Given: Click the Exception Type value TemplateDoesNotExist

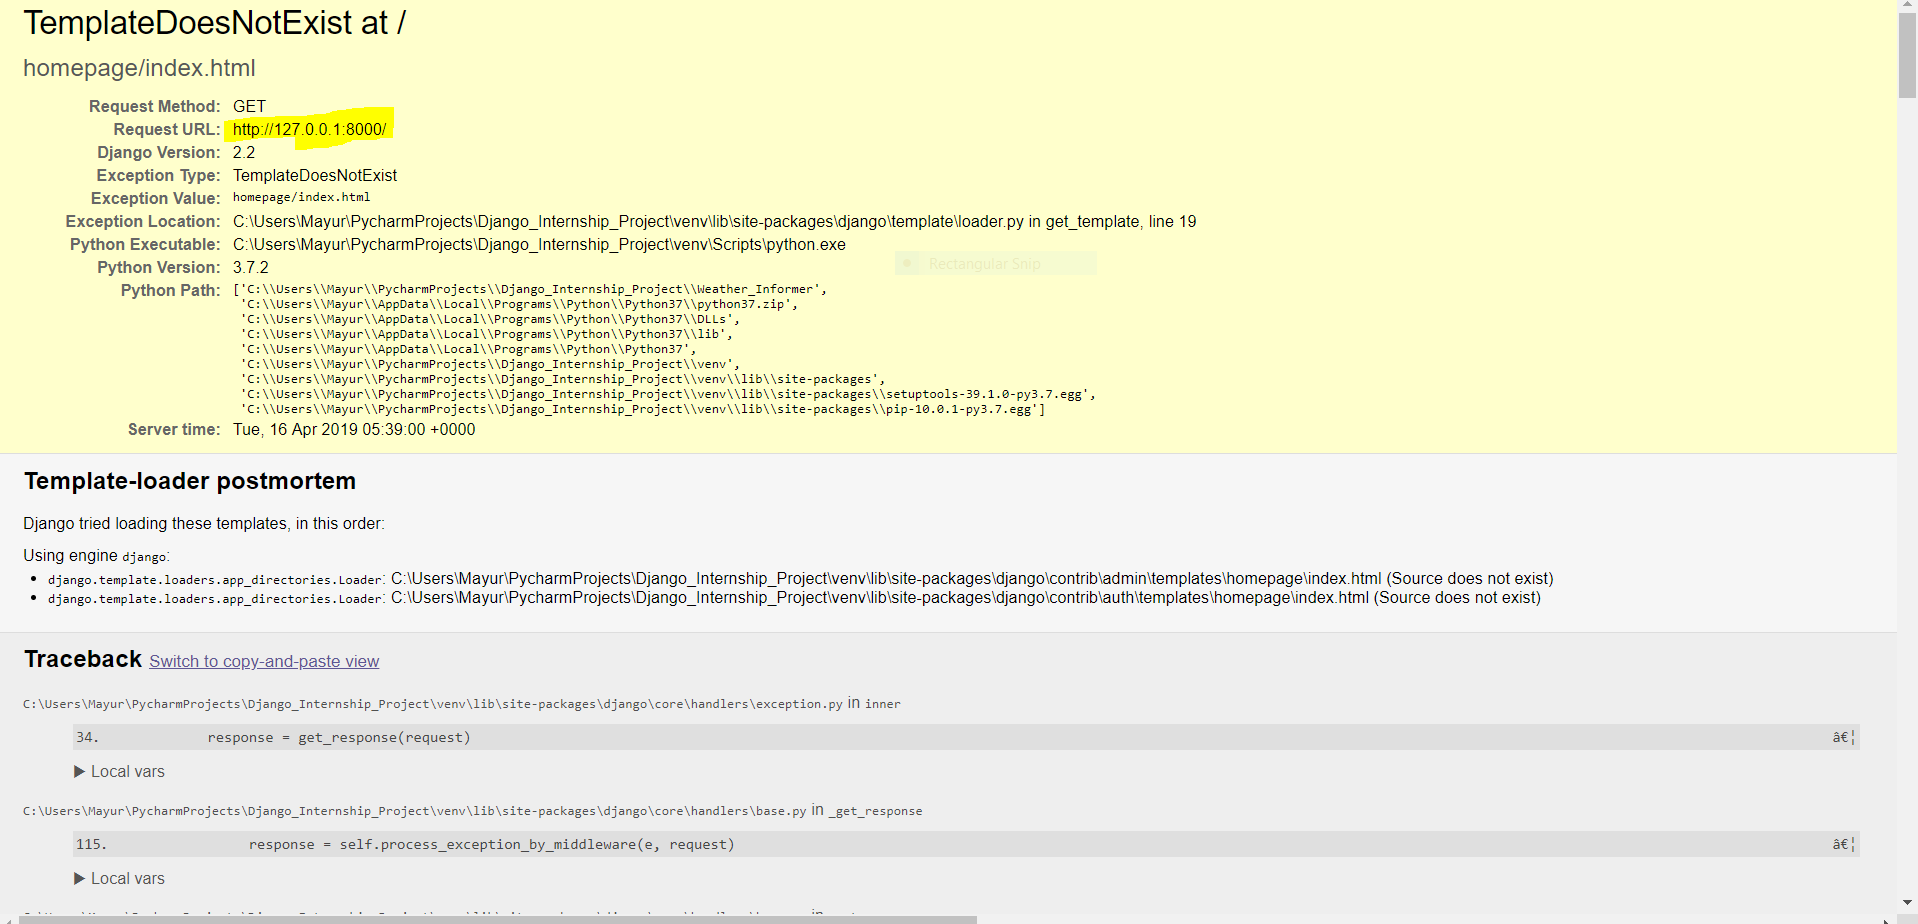Looking at the screenshot, I should pyautogui.click(x=315, y=175).
